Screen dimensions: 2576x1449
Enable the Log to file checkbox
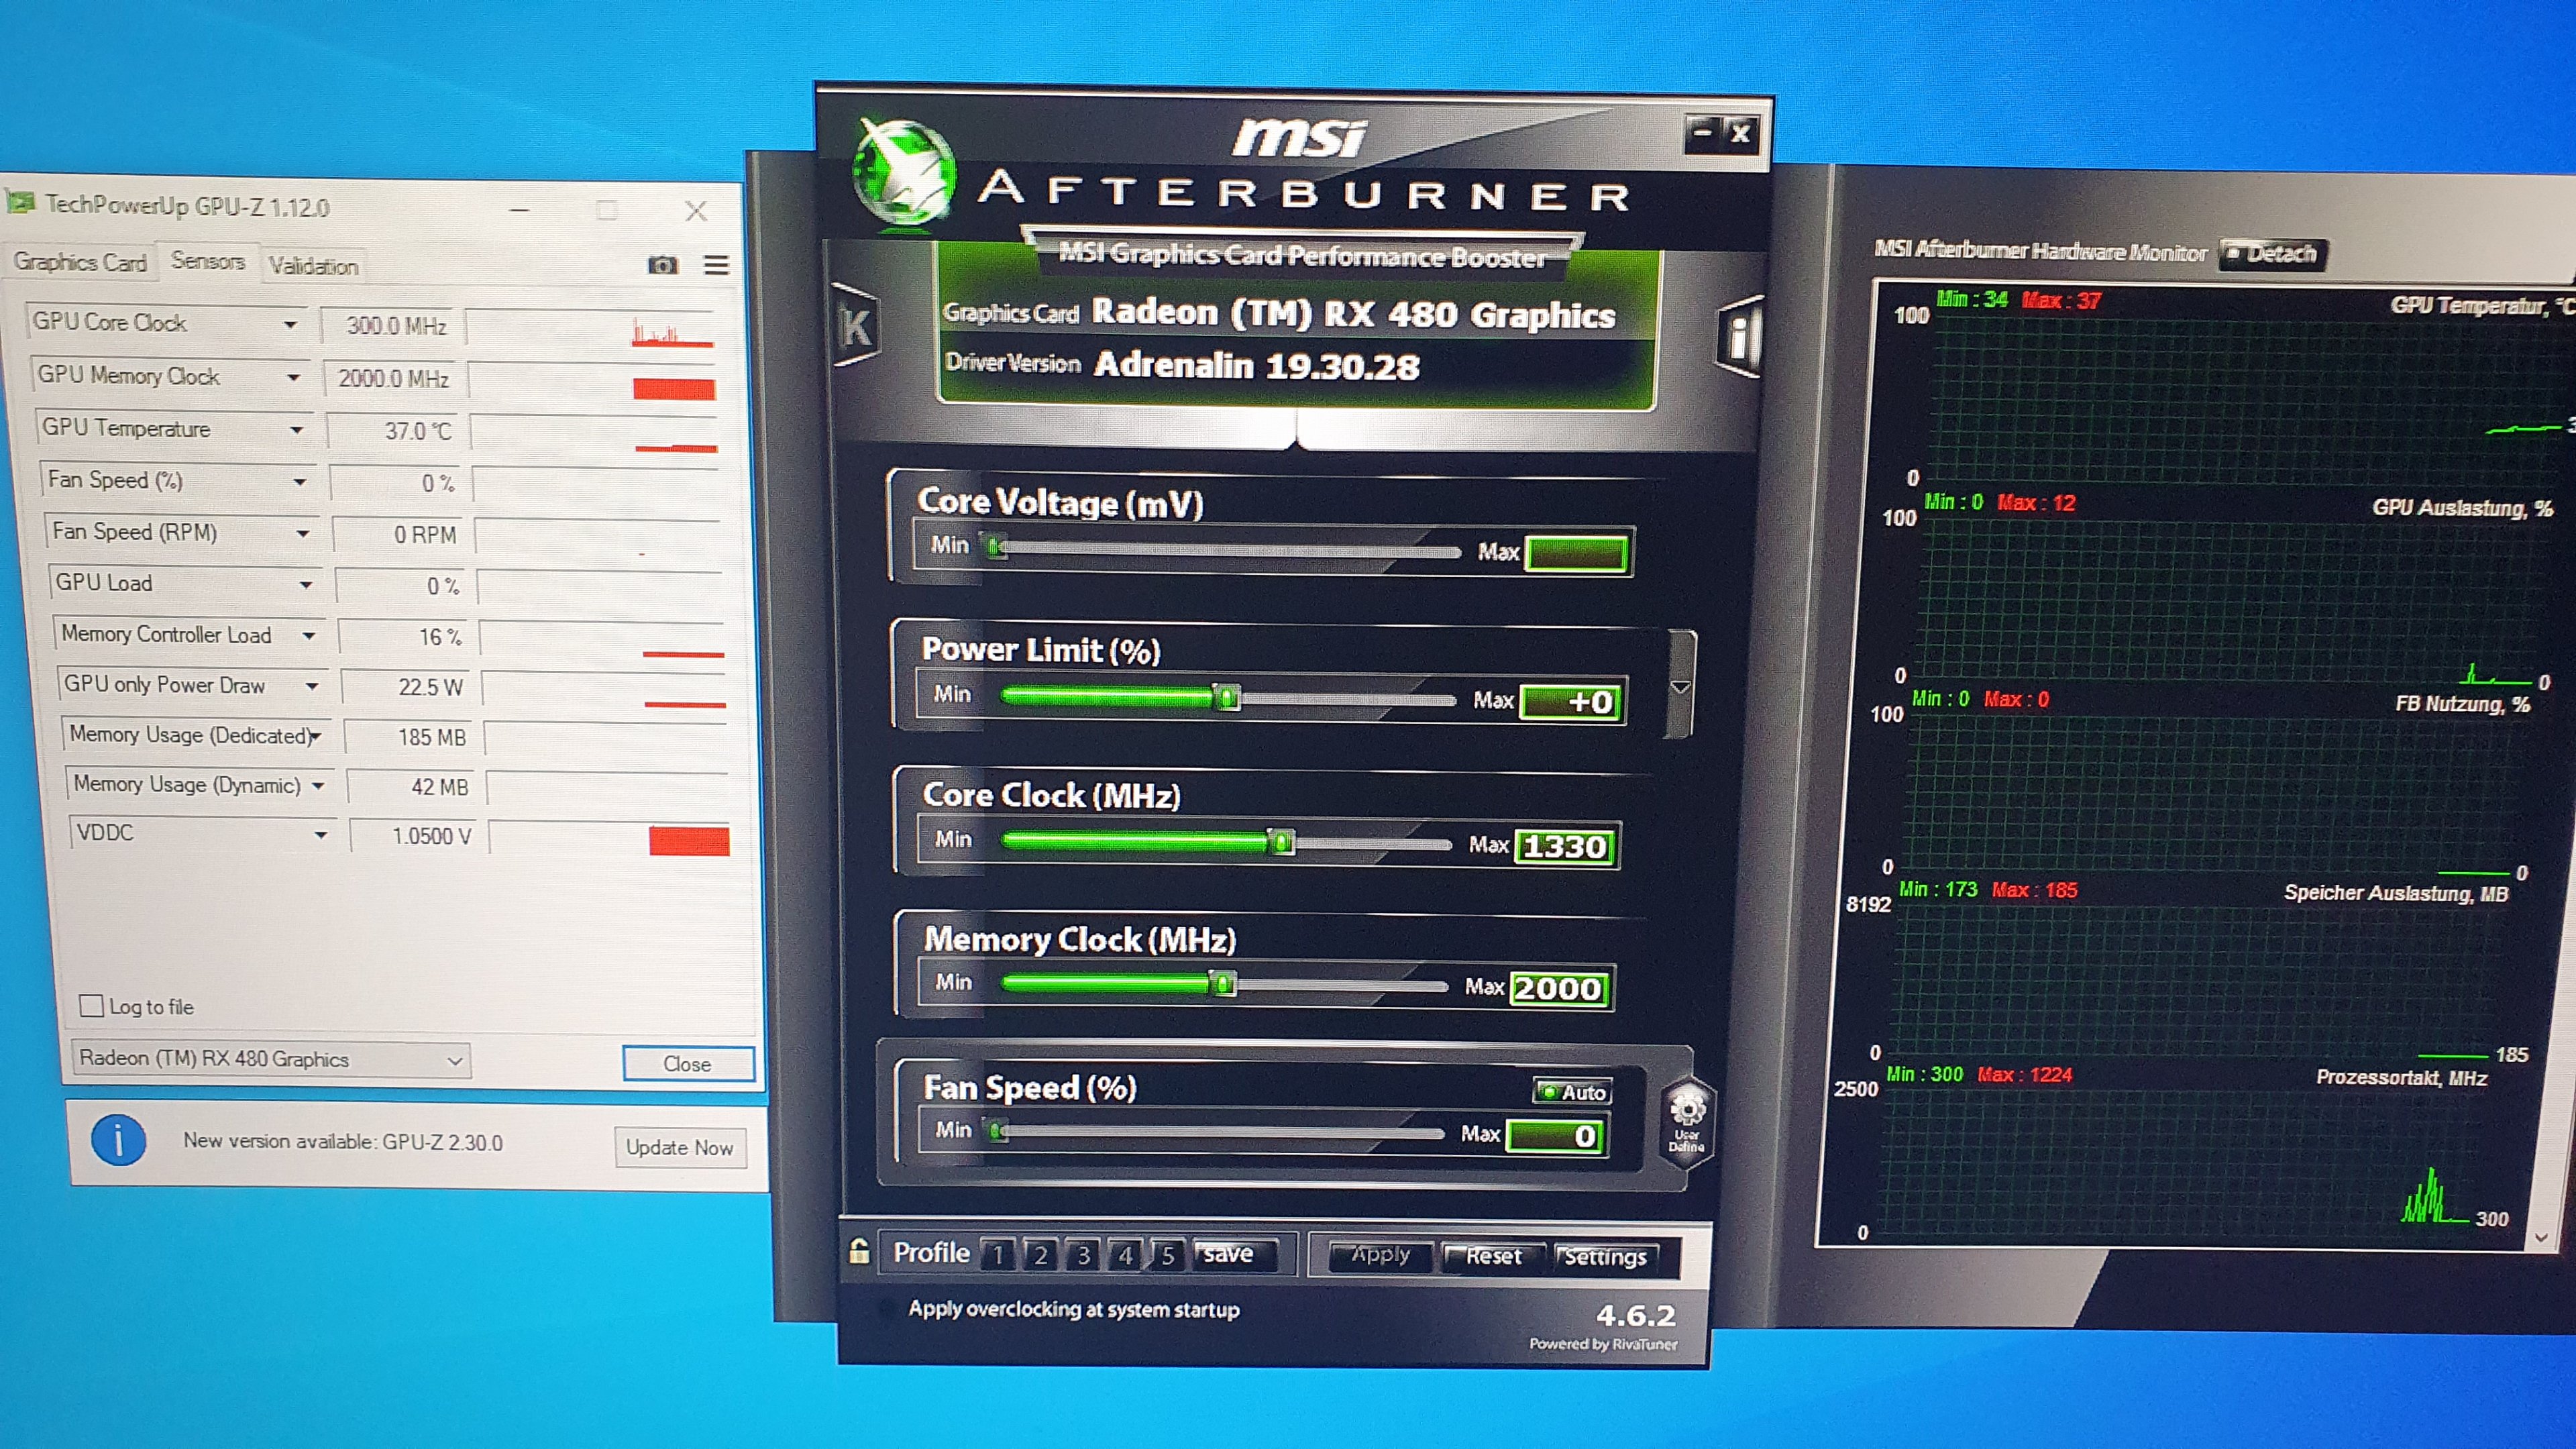point(92,1006)
